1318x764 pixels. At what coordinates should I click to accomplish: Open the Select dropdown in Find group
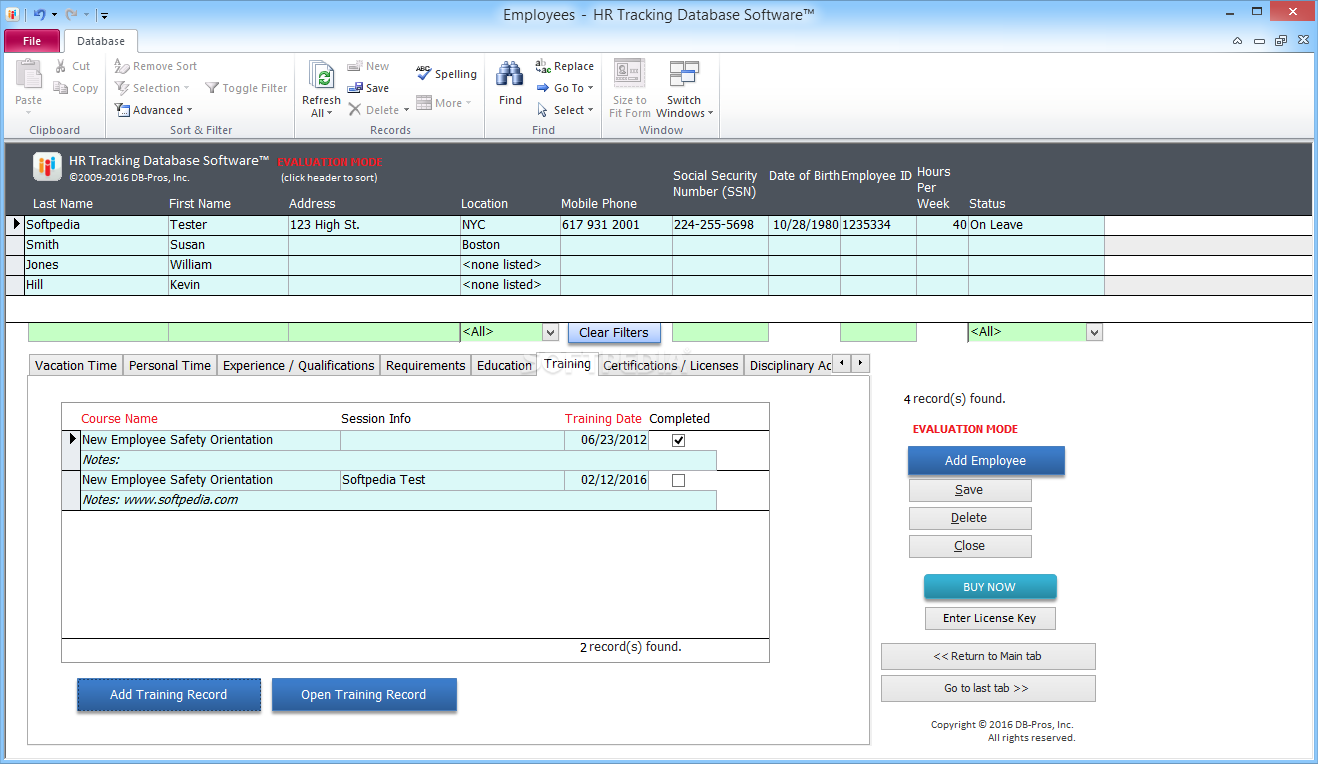[x=590, y=110]
